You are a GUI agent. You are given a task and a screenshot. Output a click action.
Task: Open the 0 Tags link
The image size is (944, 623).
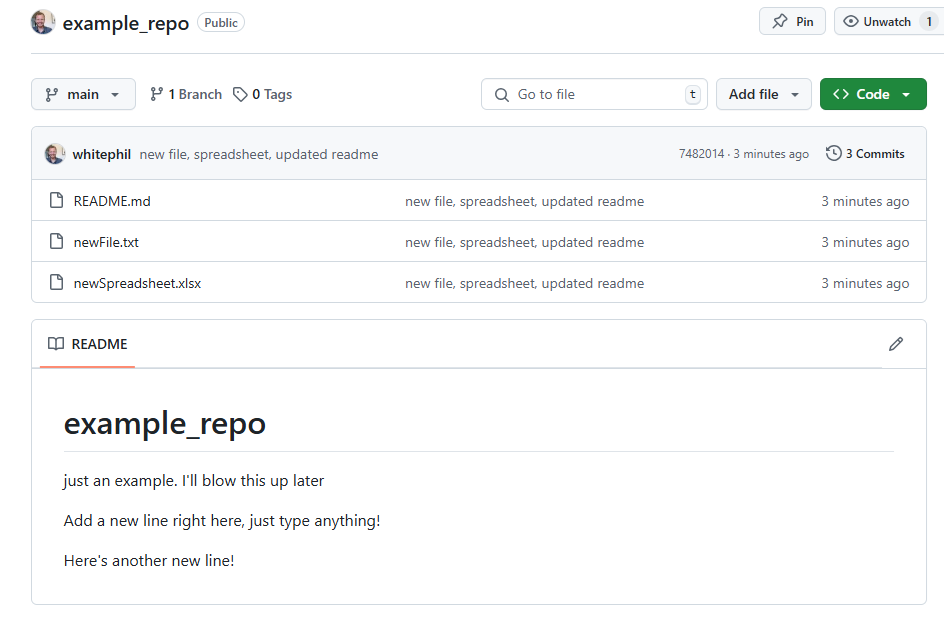[262, 95]
